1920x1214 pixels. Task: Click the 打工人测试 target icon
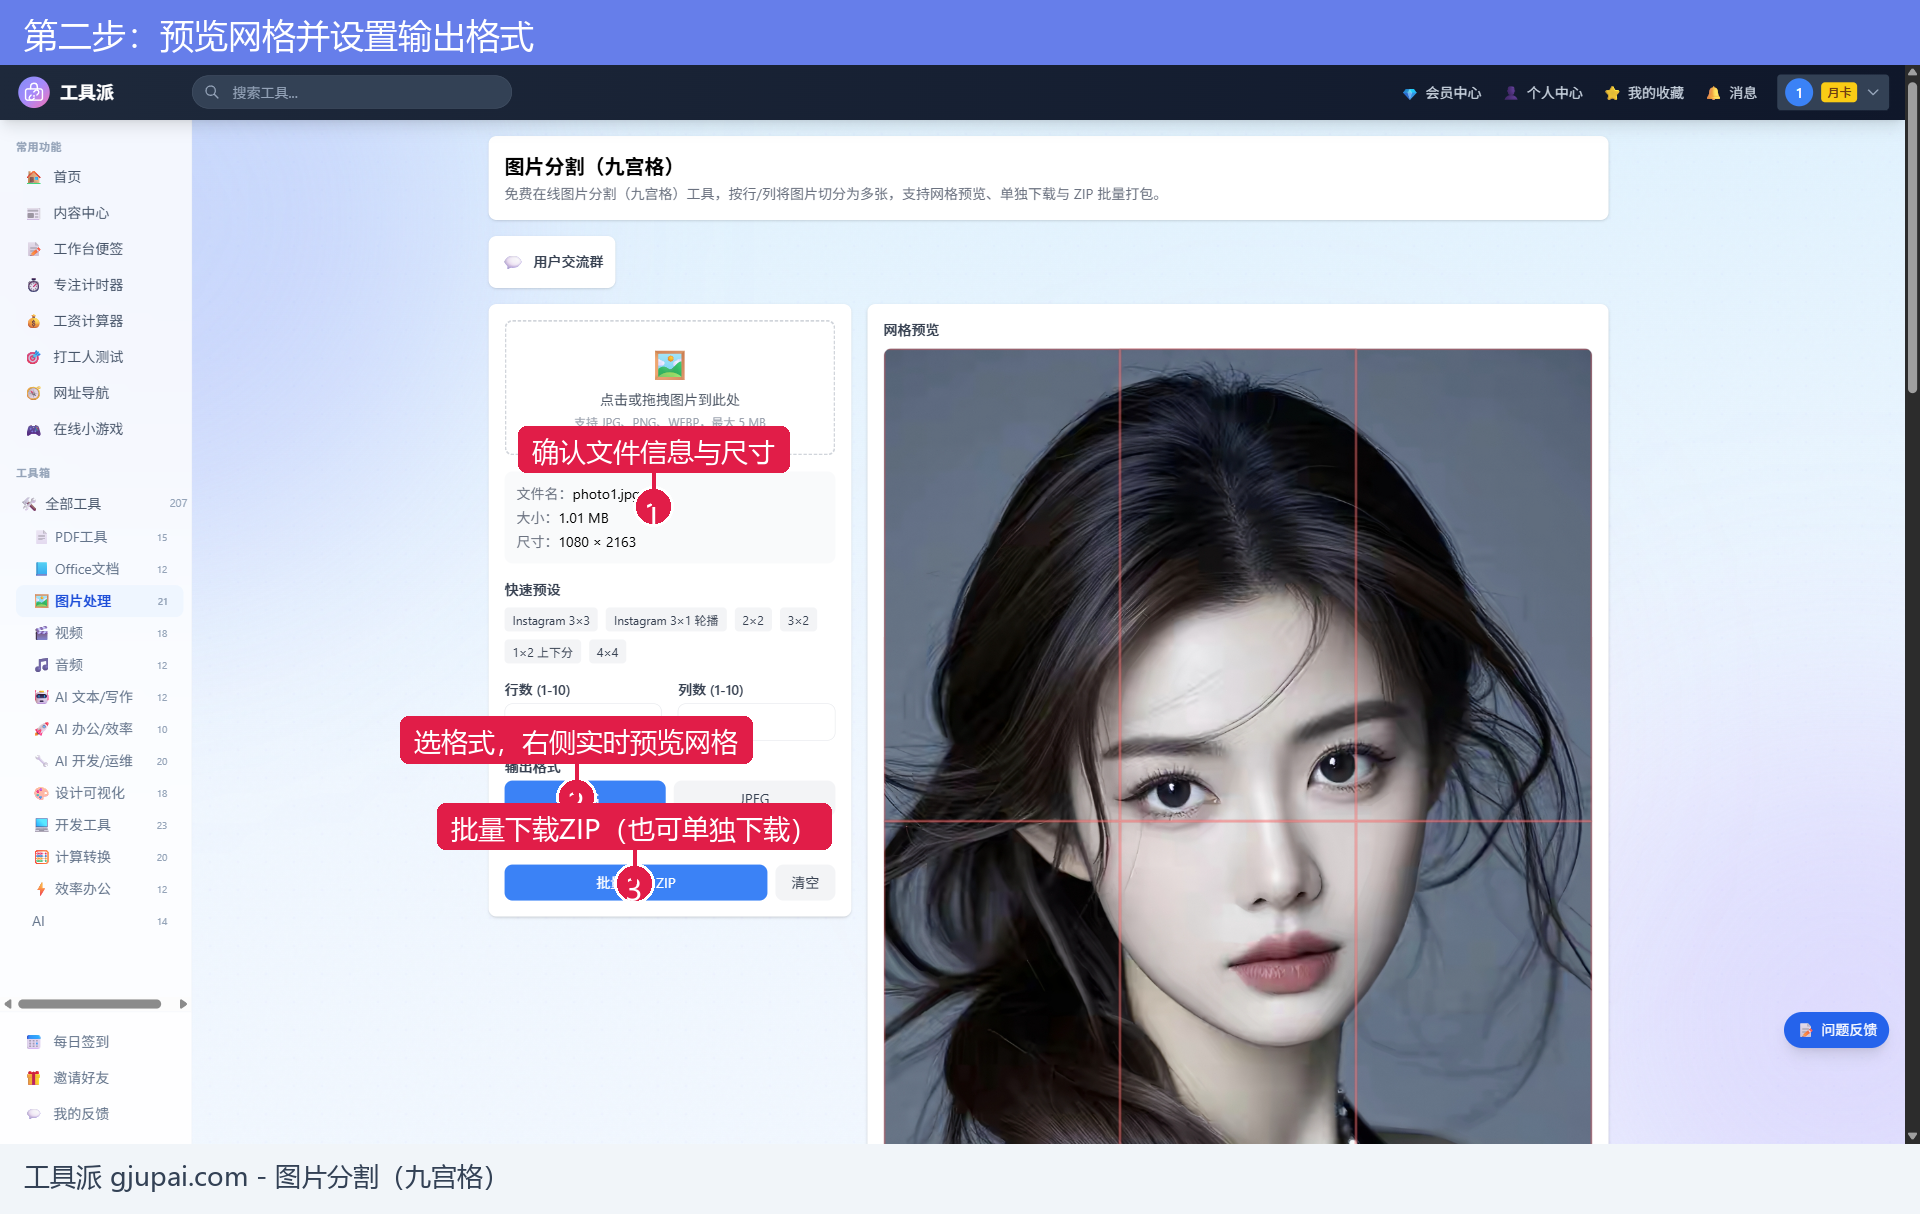click(34, 357)
